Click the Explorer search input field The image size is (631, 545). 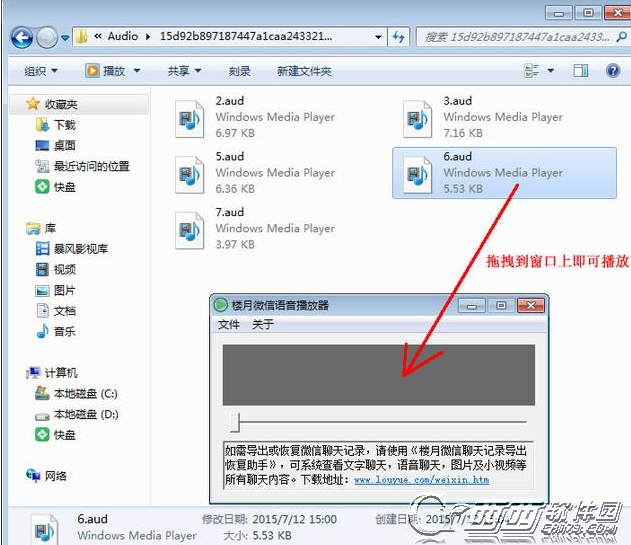coord(515,37)
